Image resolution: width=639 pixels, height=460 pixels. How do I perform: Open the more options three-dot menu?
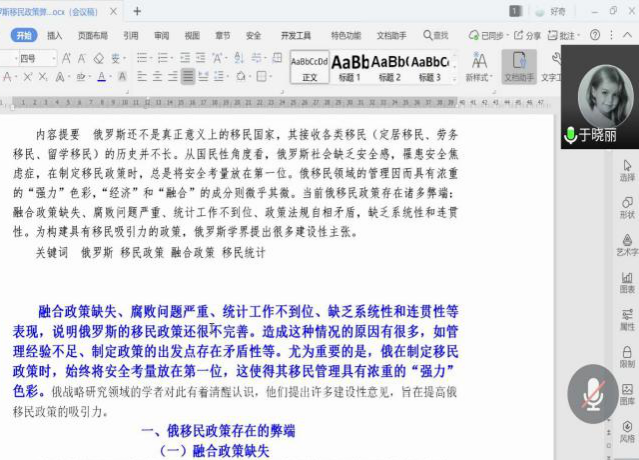611,35
